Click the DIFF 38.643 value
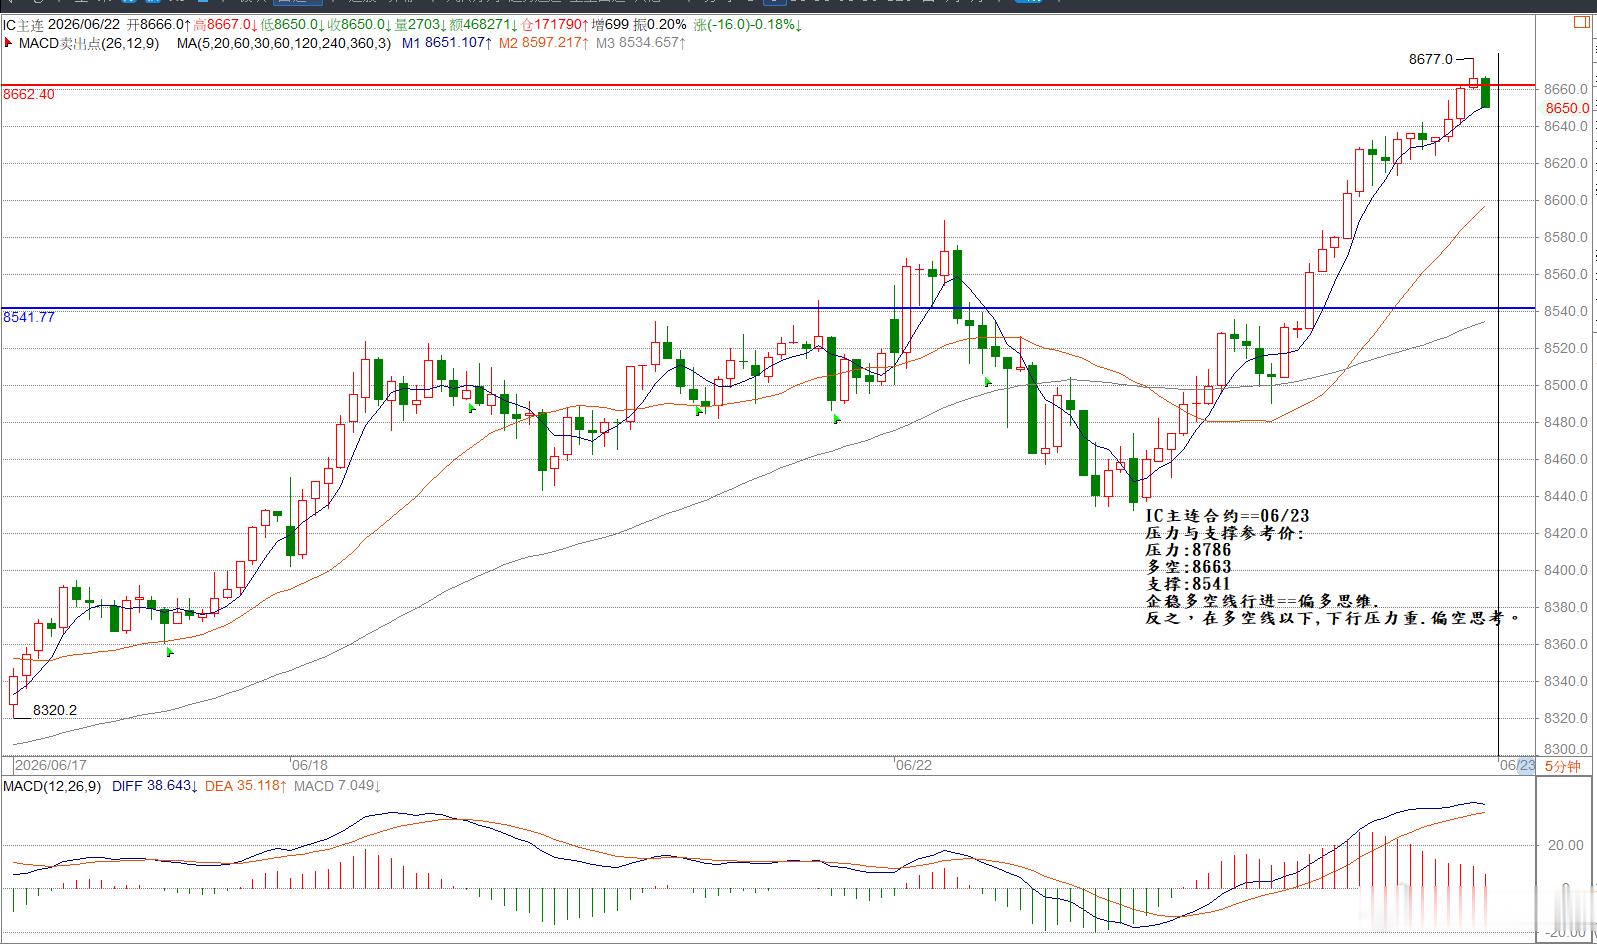Image resolution: width=1597 pixels, height=947 pixels. pos(154,787)
